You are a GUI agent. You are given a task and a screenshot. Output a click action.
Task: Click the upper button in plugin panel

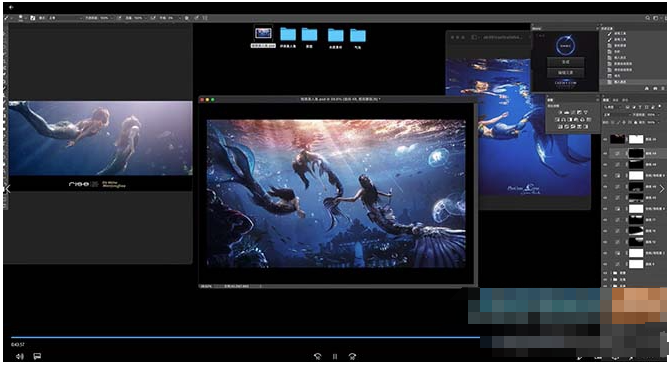566,62
